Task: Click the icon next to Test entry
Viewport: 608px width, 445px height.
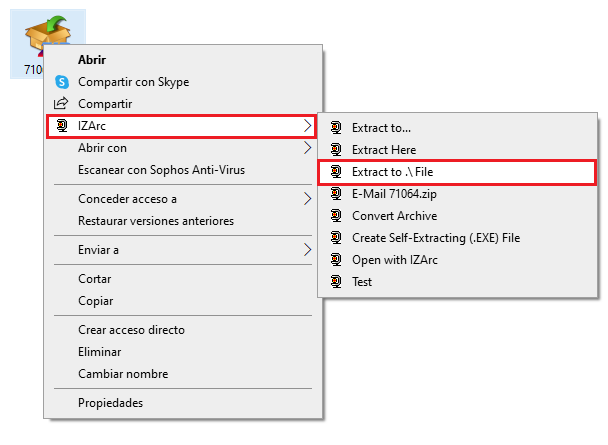Action: click(336, 281)
